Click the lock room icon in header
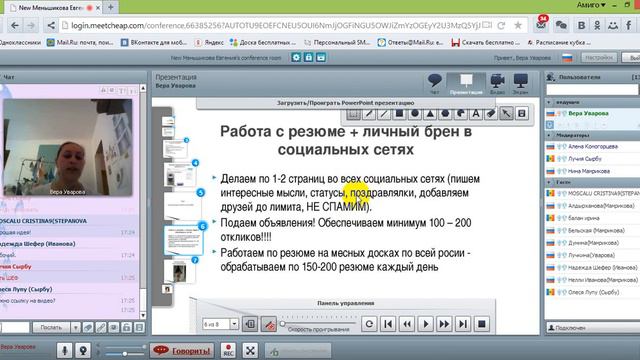Viewport: 640px width, 360px height. click(x=309, y=58)
